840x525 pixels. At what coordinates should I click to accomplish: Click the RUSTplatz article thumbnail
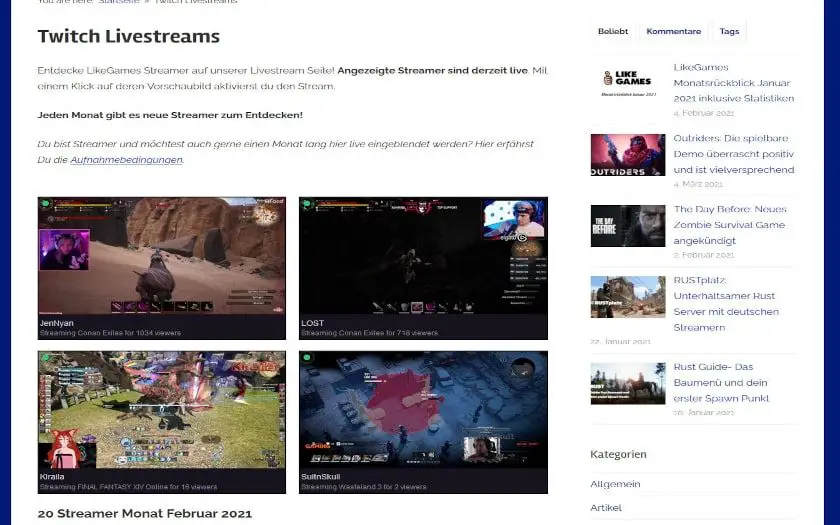(628, 297)
